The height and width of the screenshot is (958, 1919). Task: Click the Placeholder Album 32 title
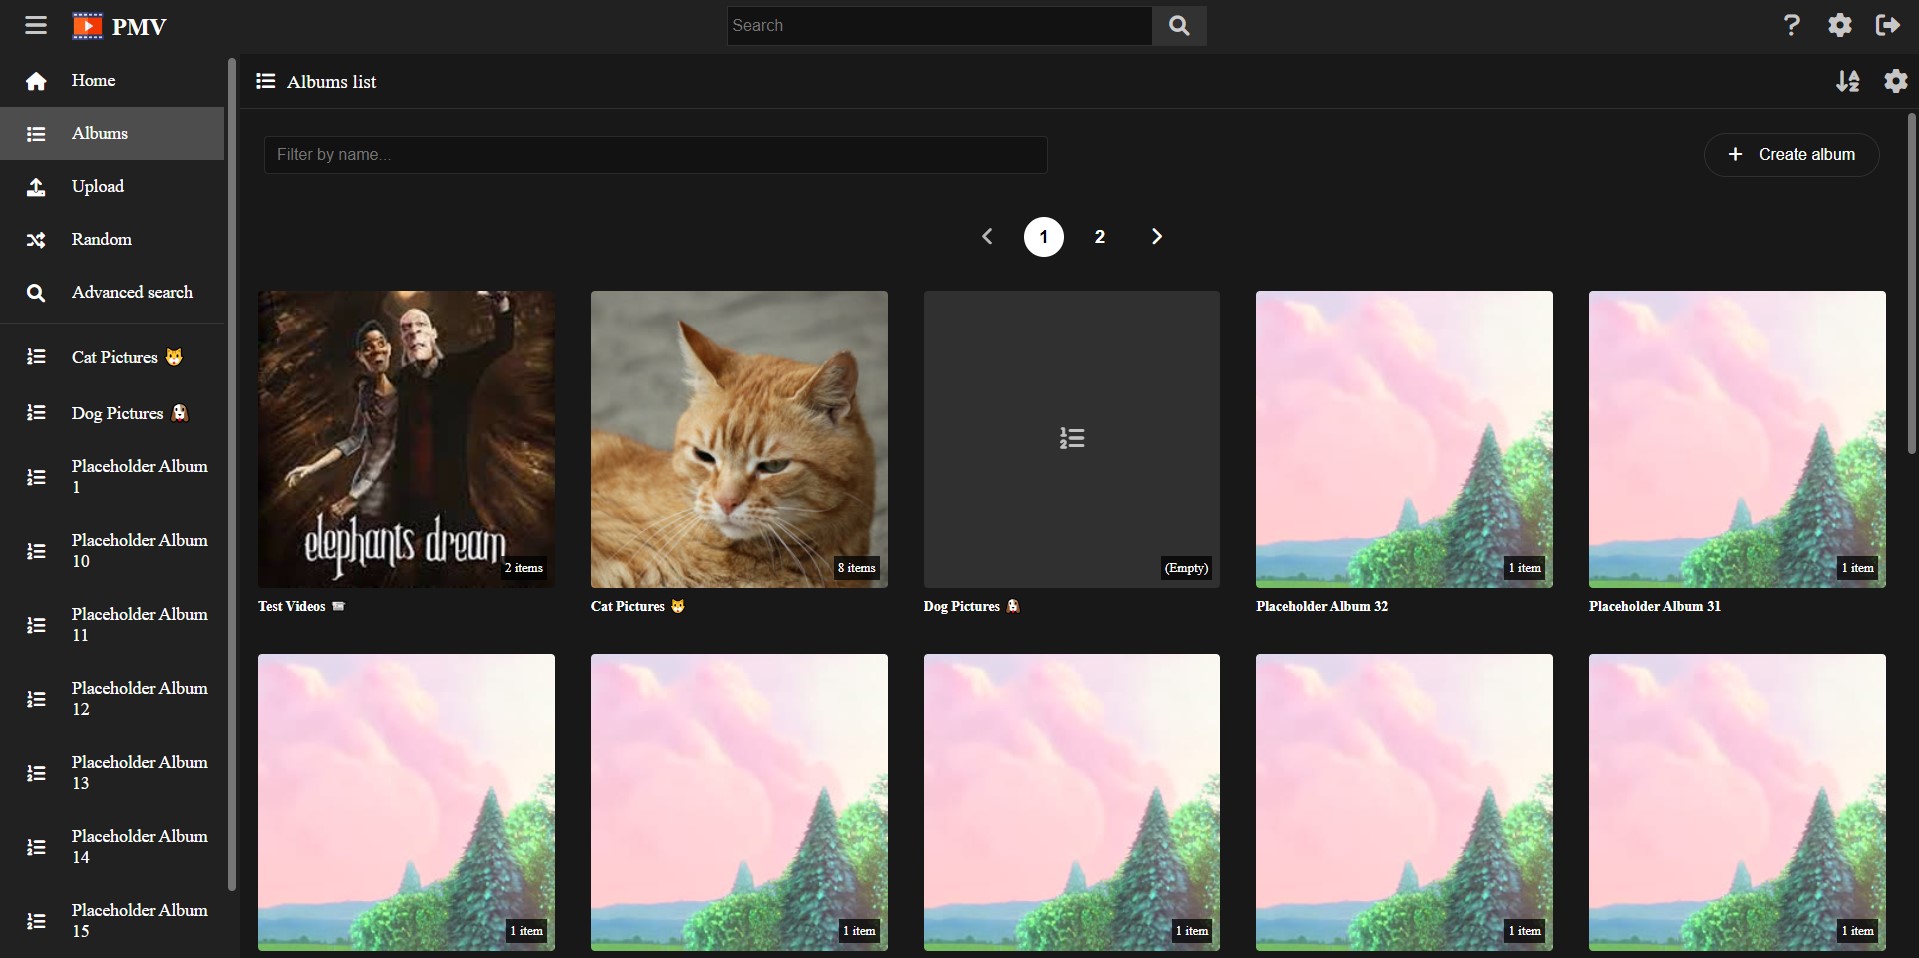coord(1322,606)
